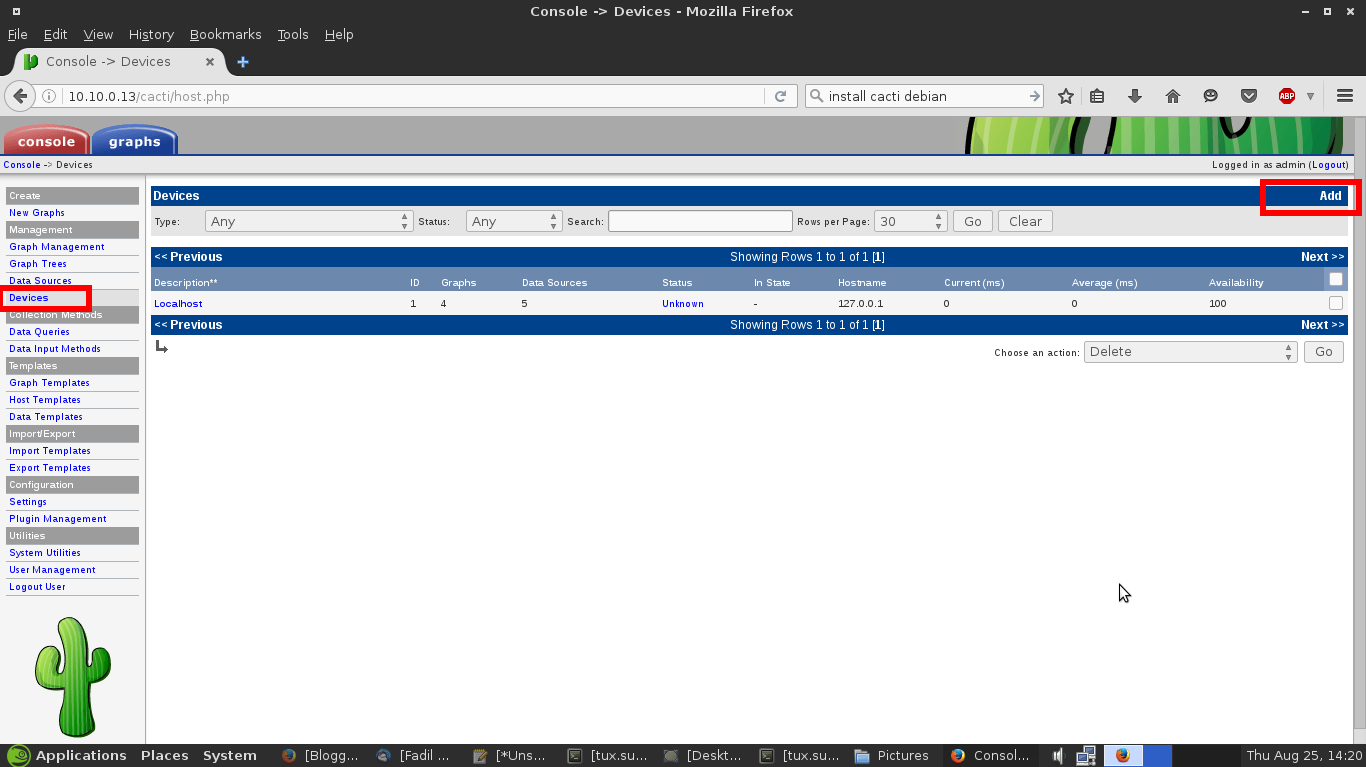
Task: Click the volume speaker tray icon
Action: point(1057,756)
